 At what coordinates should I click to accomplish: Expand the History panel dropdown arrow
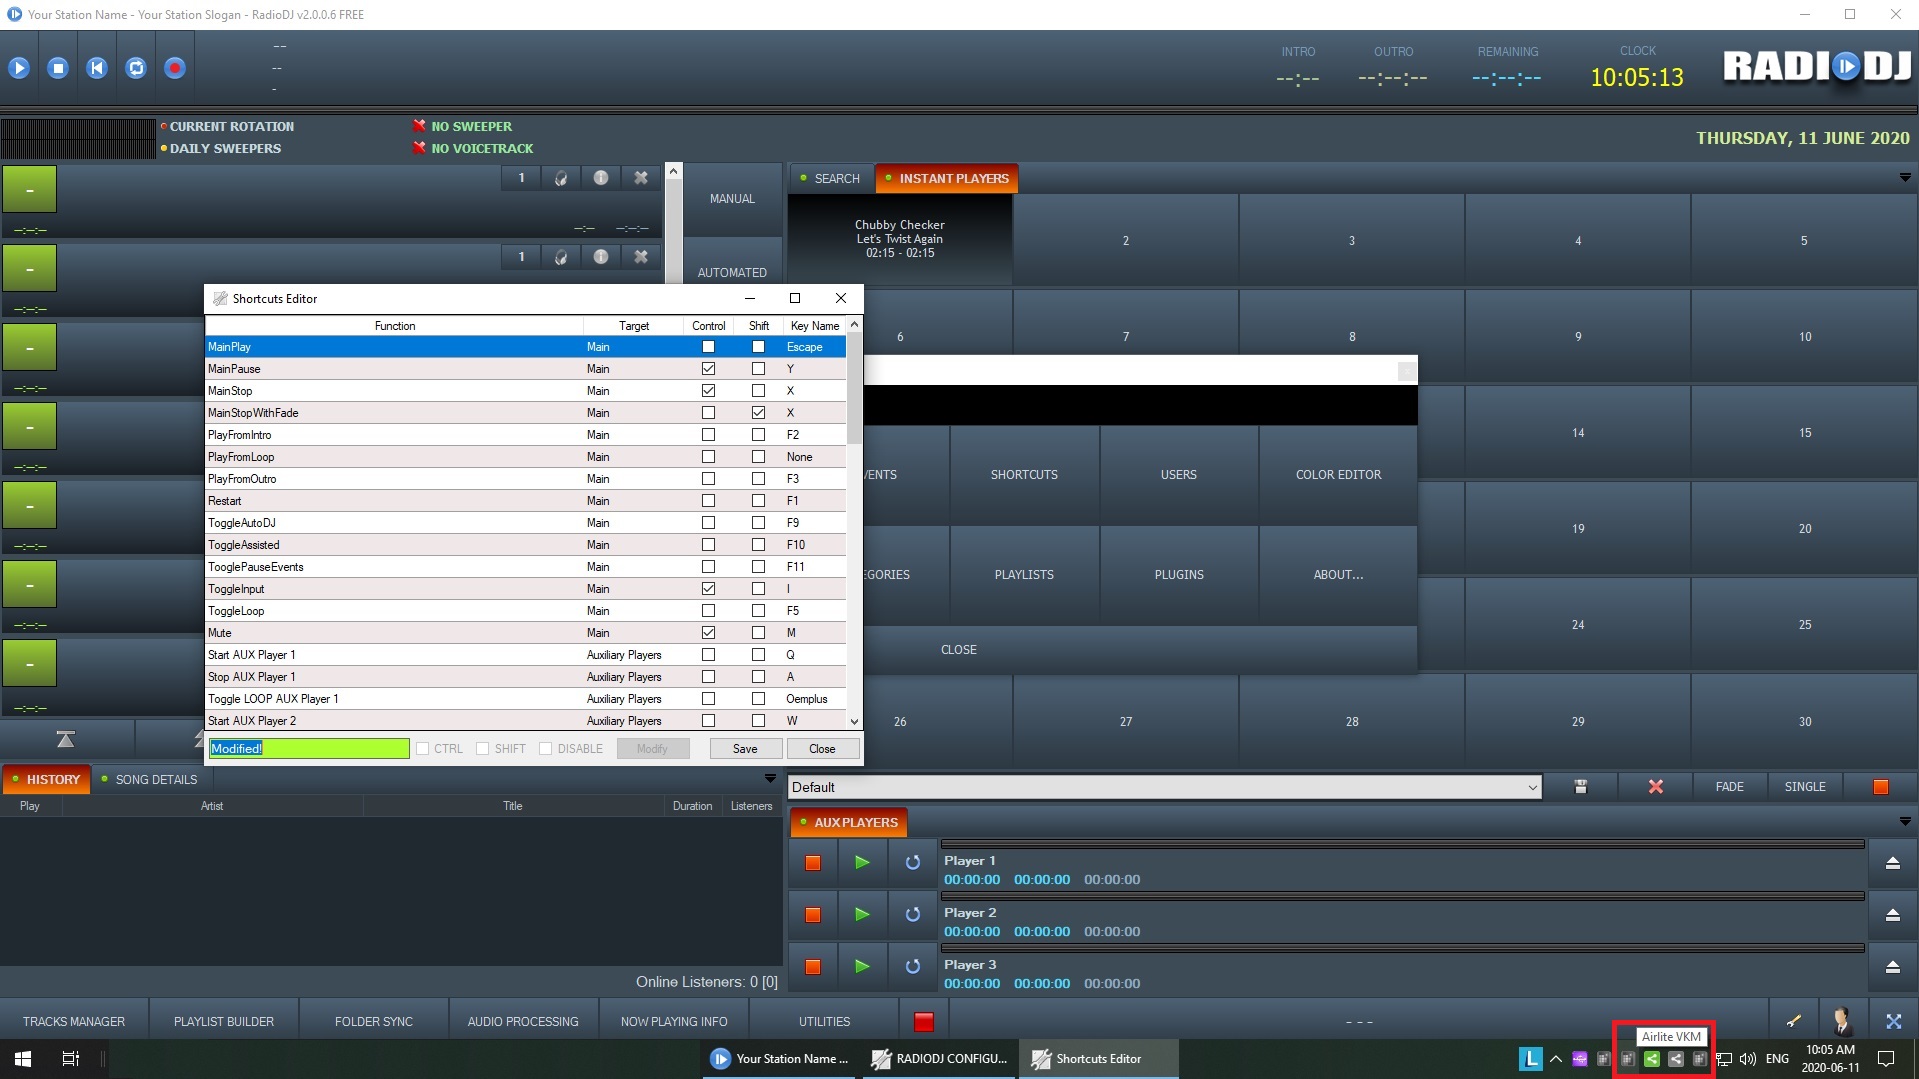click(x=769, y=779)
